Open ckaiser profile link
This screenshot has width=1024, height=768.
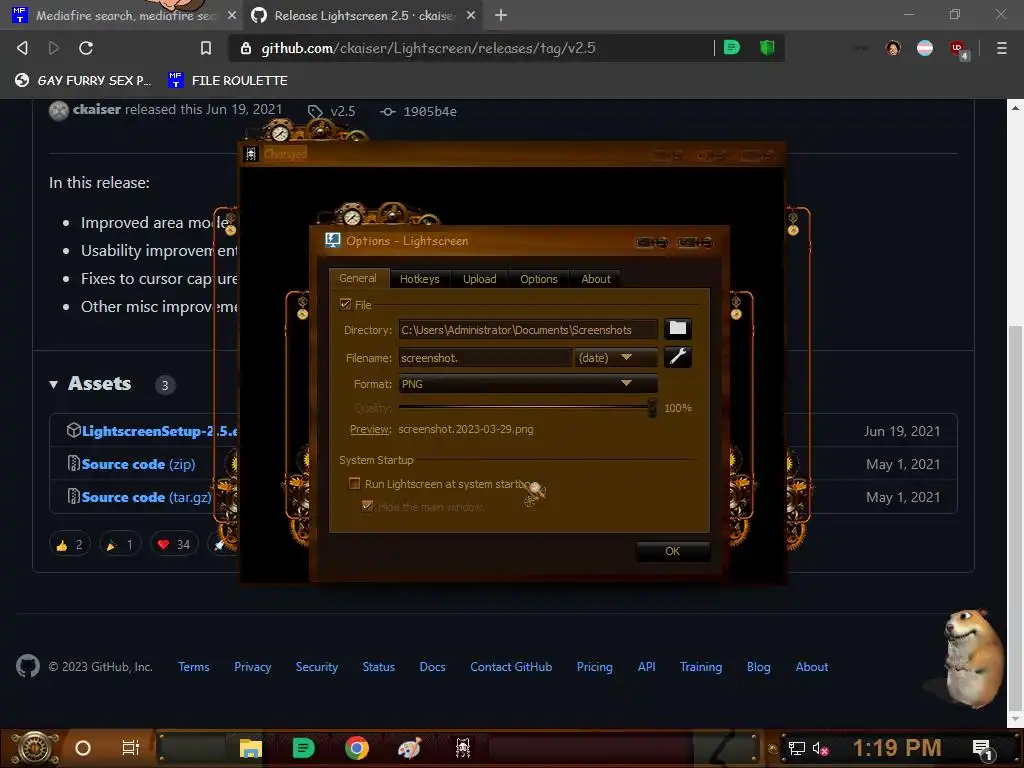[97, 109]
